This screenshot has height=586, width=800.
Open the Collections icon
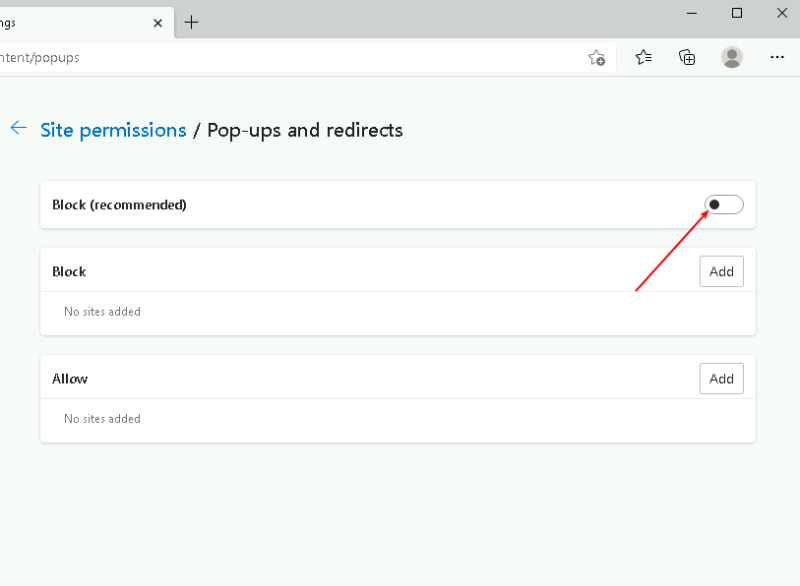tap(687, 57)
